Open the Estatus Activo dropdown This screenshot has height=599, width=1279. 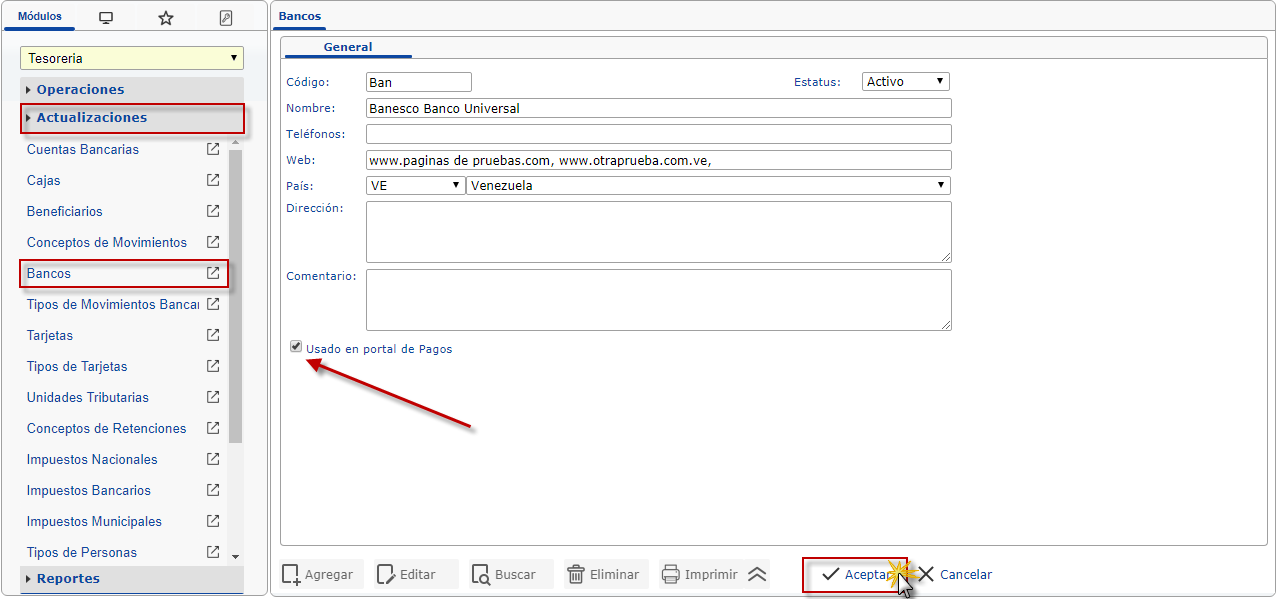[905, 82]
